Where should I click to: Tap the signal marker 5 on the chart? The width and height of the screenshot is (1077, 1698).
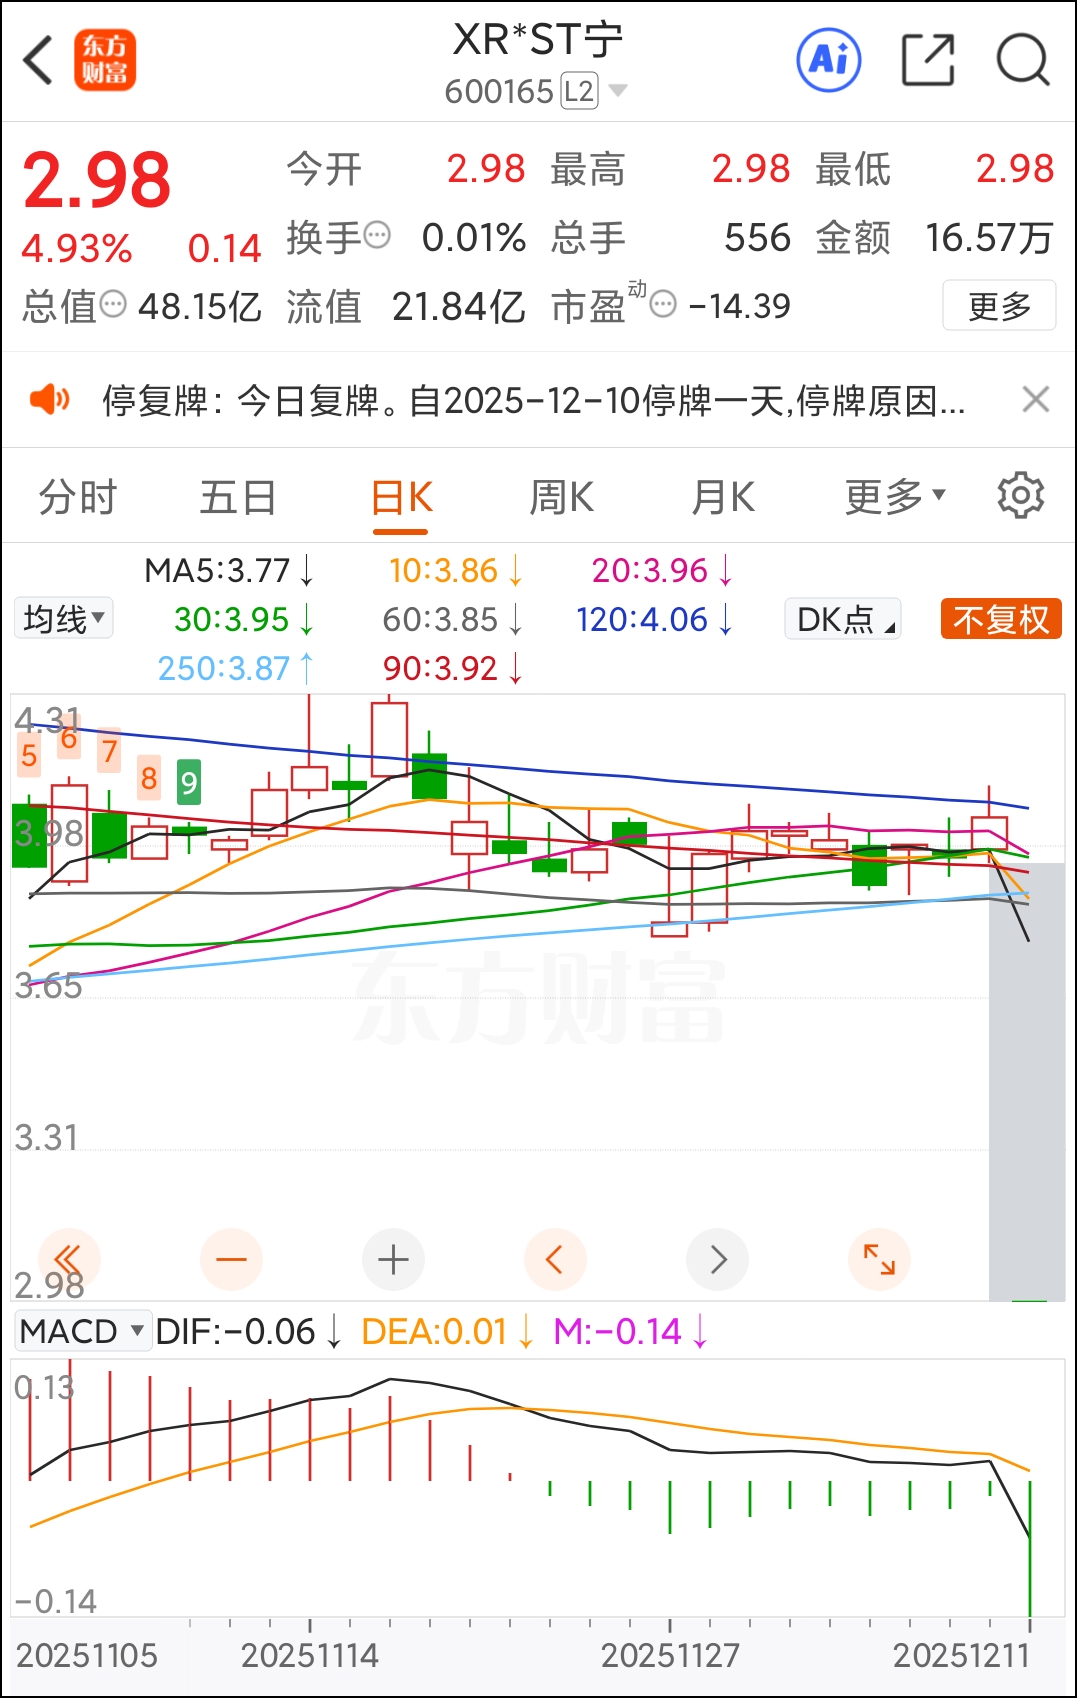(29, 756)
